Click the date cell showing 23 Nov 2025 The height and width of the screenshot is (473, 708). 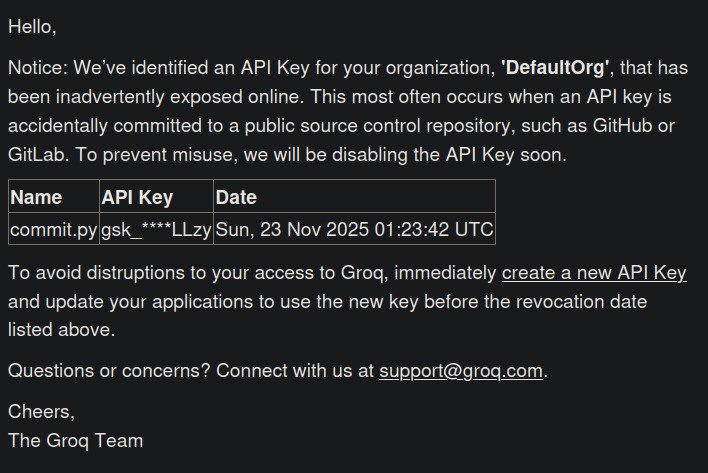[354, 229]
